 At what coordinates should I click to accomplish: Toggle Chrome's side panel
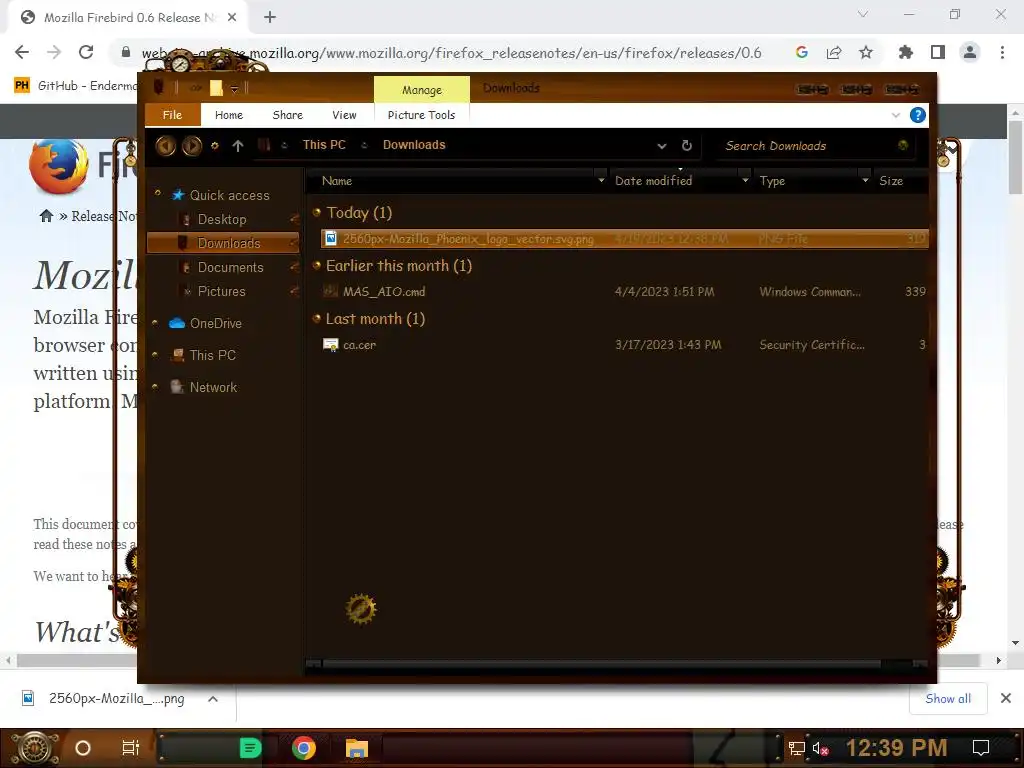pyautogui.click(x=938, y=52)
